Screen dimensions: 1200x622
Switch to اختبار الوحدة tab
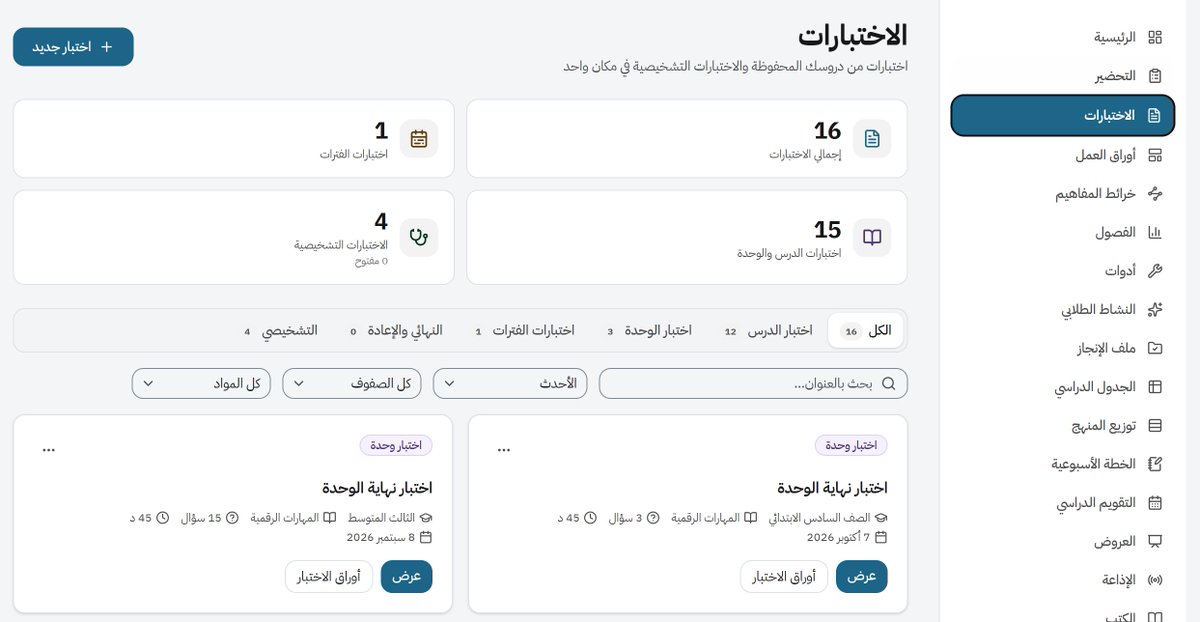pos(649,331)
